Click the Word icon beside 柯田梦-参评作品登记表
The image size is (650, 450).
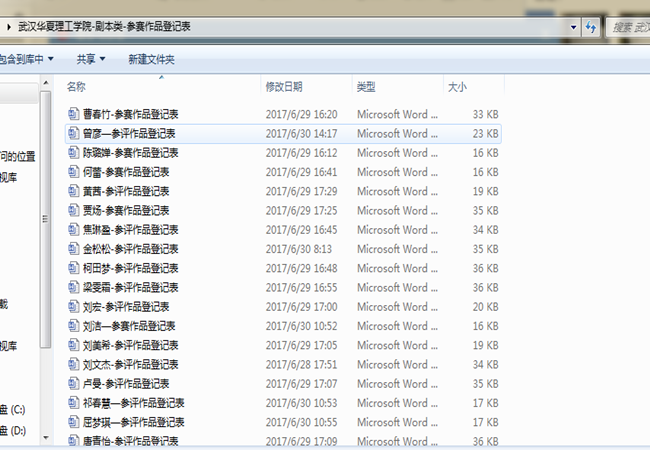point(73,268)
